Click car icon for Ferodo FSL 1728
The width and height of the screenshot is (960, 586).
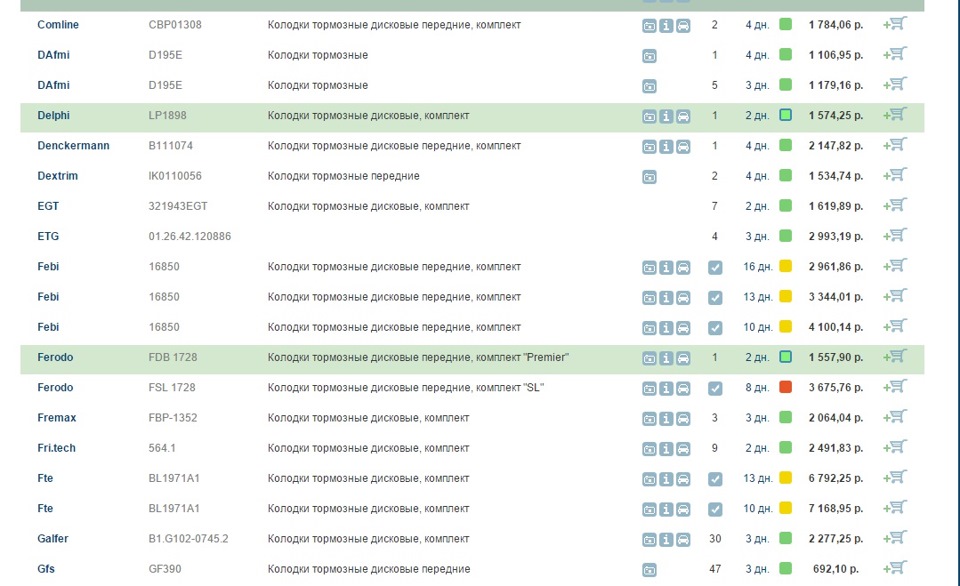pyautogui.click(x=683, y=389)
